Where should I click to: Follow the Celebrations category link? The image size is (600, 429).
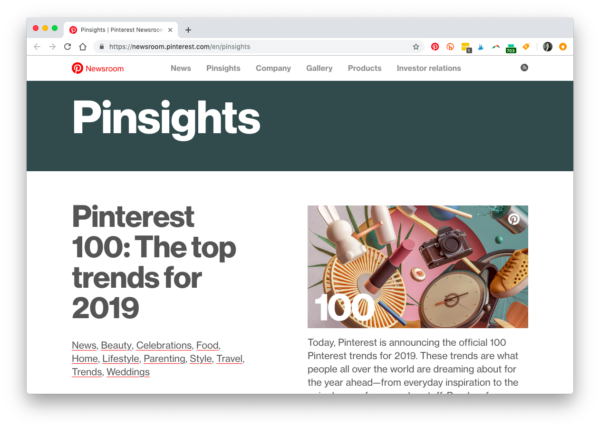163,345
